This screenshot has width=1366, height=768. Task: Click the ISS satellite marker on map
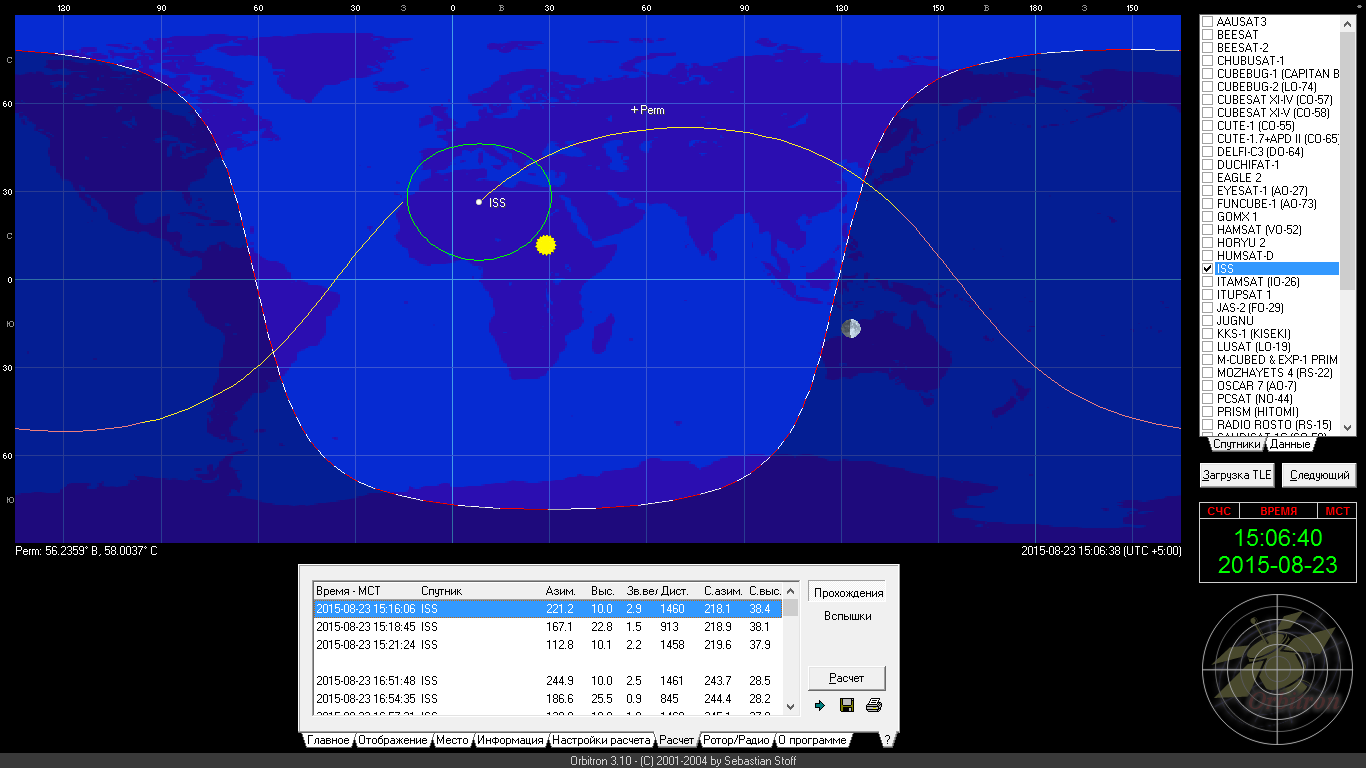point(479,202)
